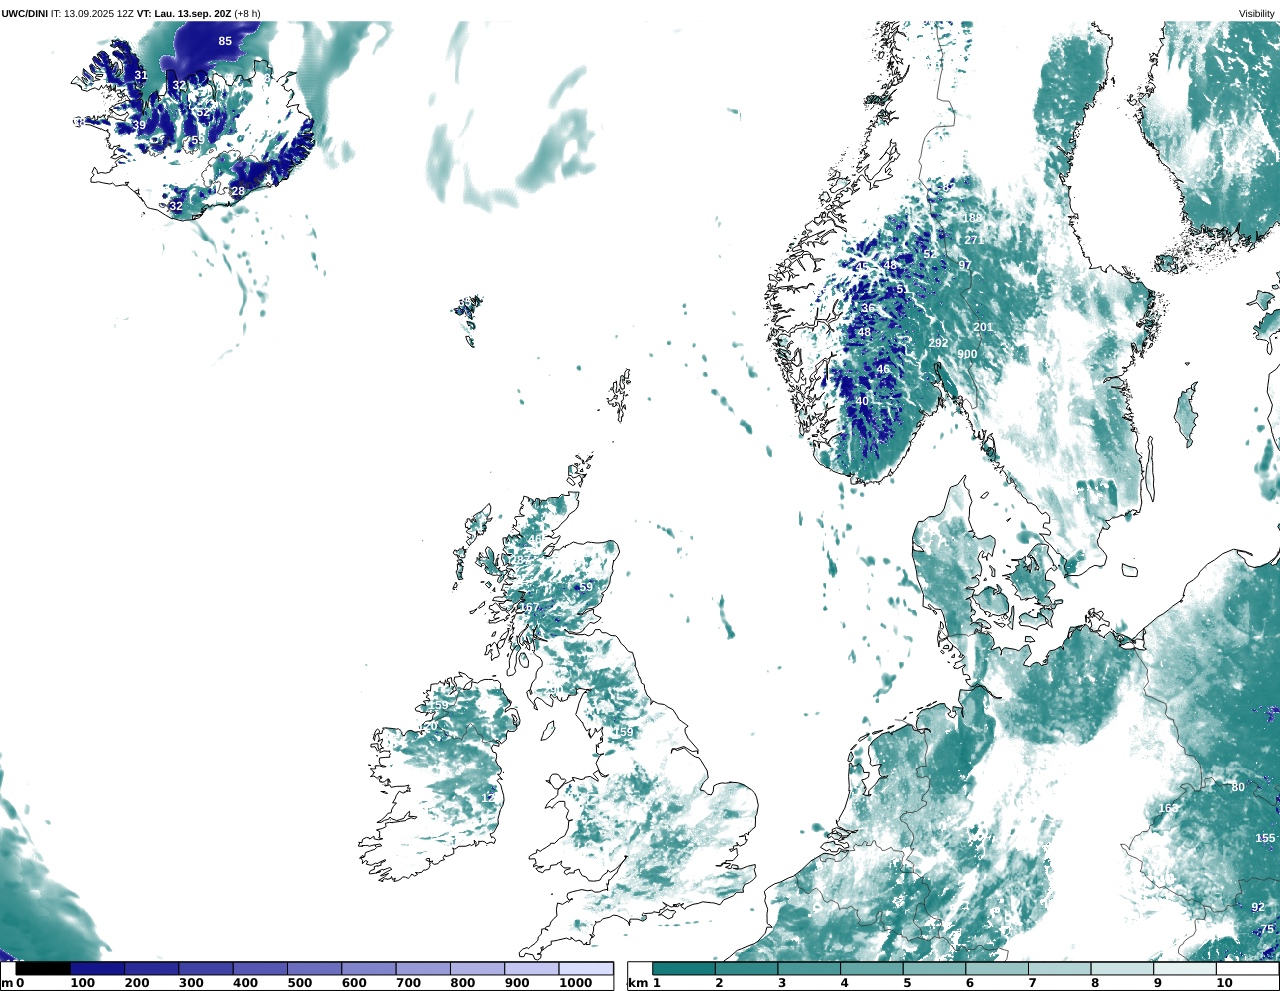Click the 92 value at the lower right

point(1258,907)
